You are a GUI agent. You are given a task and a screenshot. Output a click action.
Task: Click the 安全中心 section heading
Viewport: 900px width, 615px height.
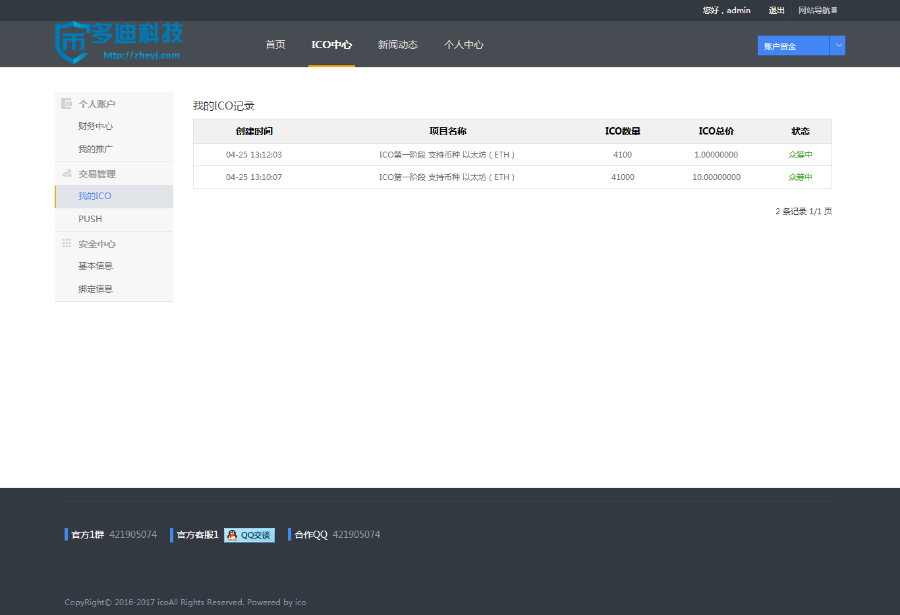97,244
